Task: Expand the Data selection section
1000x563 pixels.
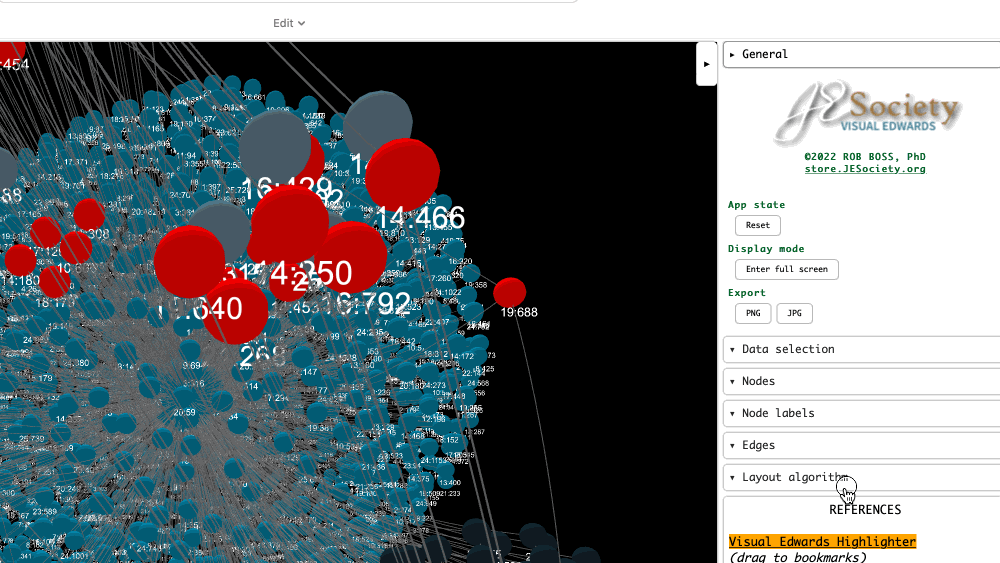Action: (861, 349)
